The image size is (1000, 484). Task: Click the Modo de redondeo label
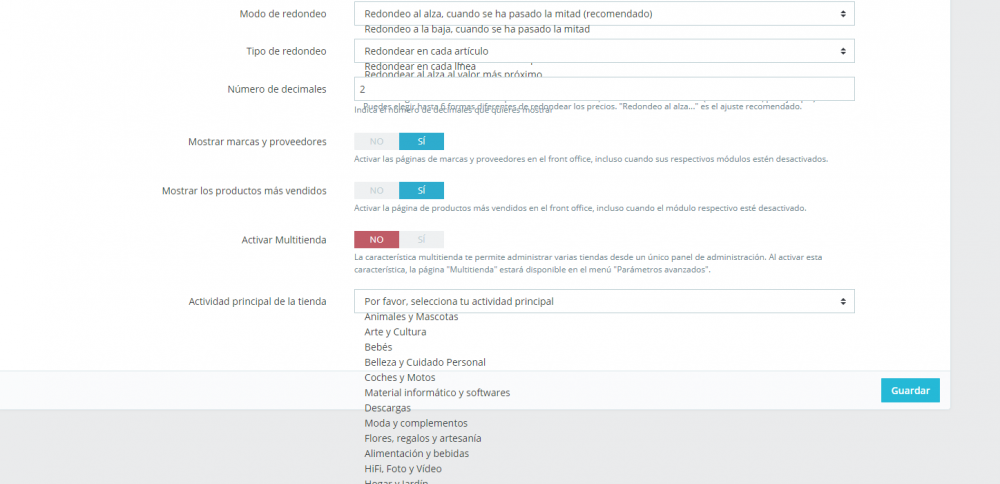point(283,13)
